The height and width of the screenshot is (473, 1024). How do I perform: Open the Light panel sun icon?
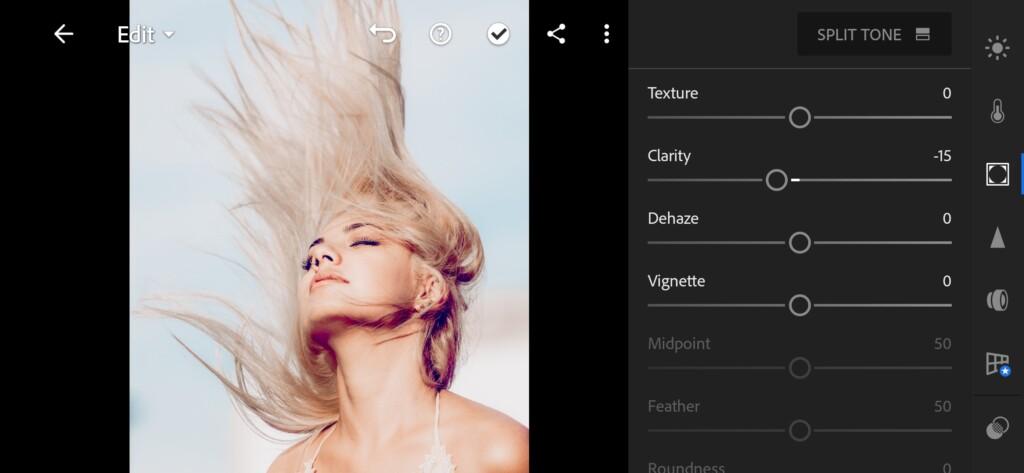pyautogui.click(x=997, y=48)
